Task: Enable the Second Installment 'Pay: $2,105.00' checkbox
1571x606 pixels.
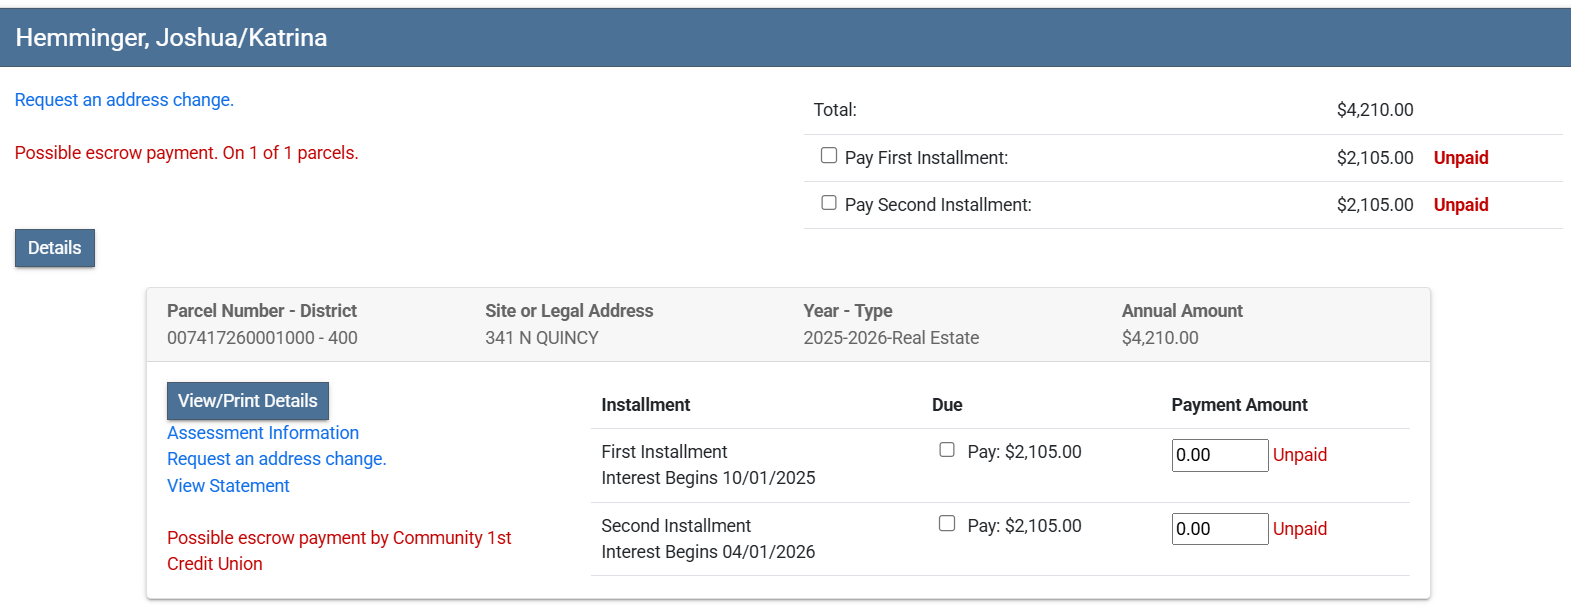Action: 947,524
